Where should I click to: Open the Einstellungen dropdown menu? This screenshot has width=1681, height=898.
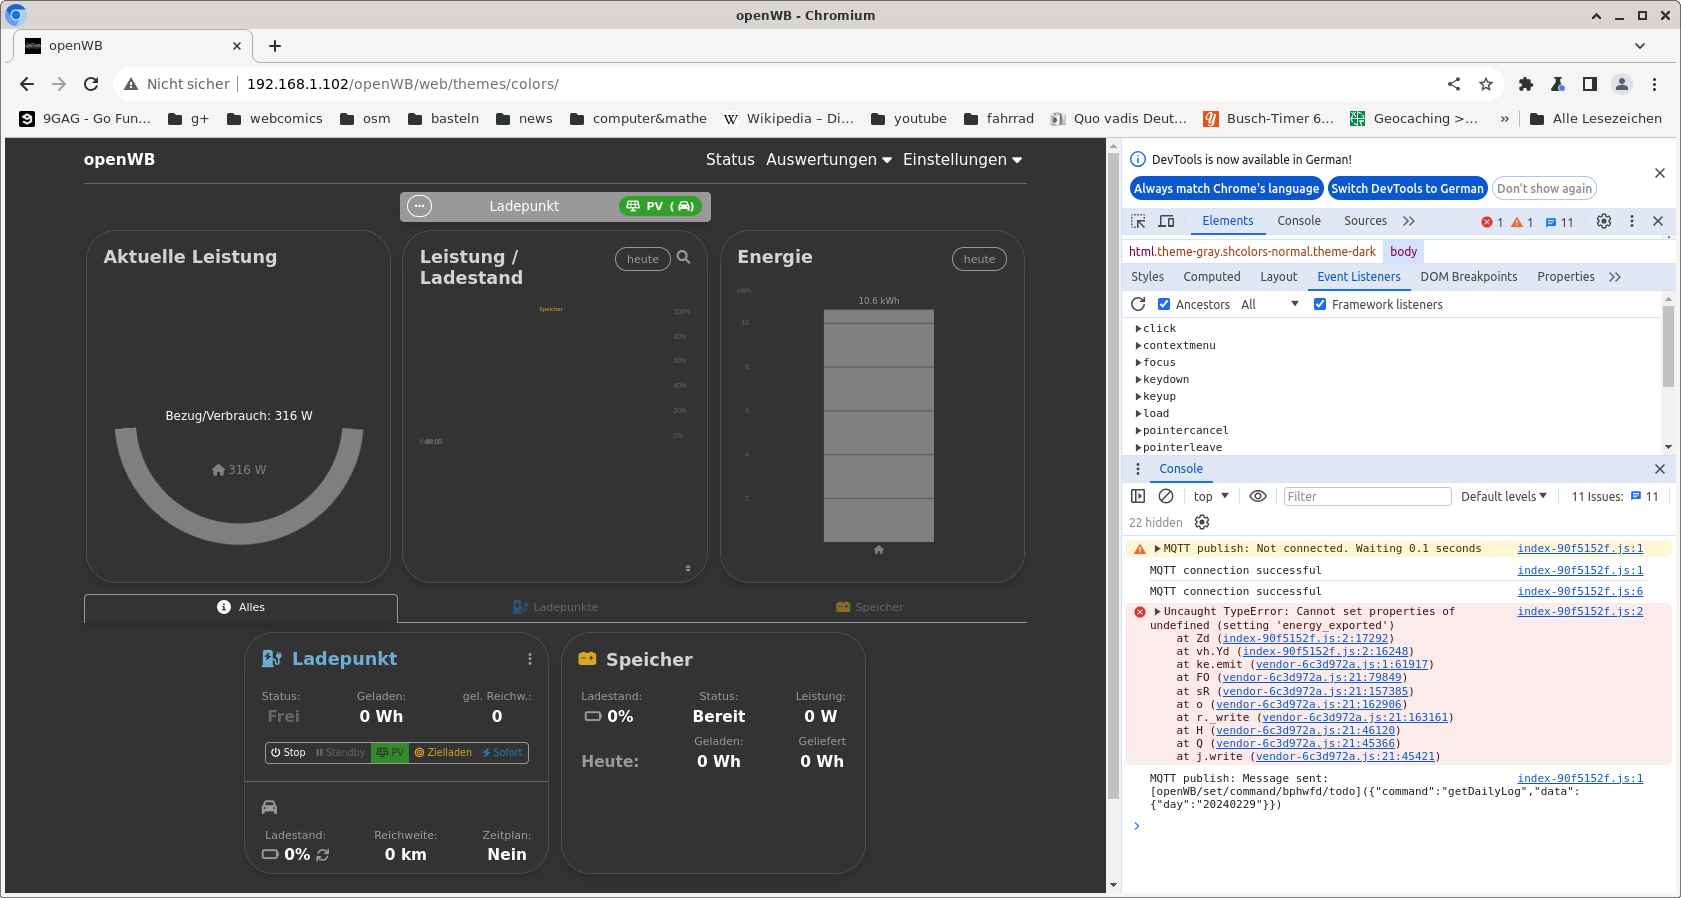962,160
